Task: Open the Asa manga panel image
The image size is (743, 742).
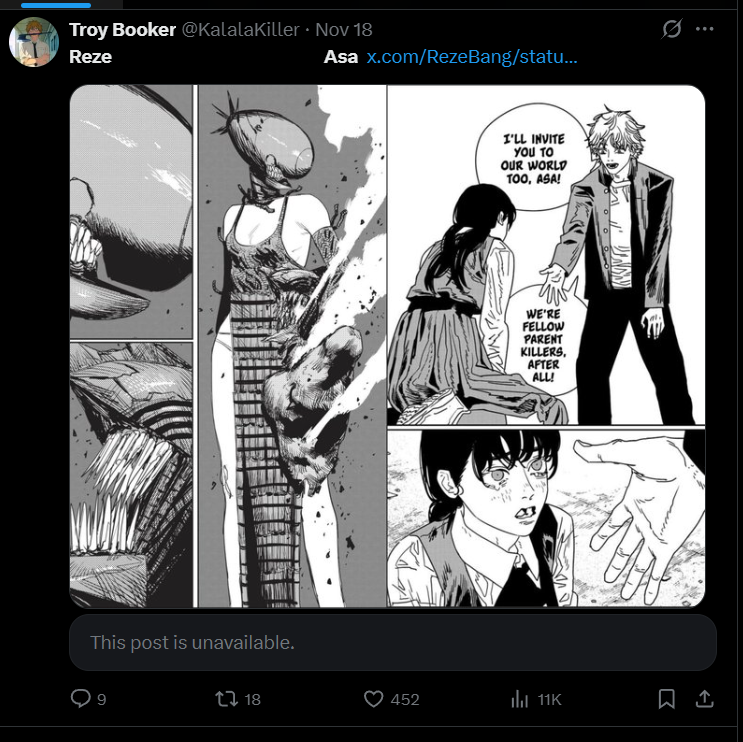Action: point(546,346)
